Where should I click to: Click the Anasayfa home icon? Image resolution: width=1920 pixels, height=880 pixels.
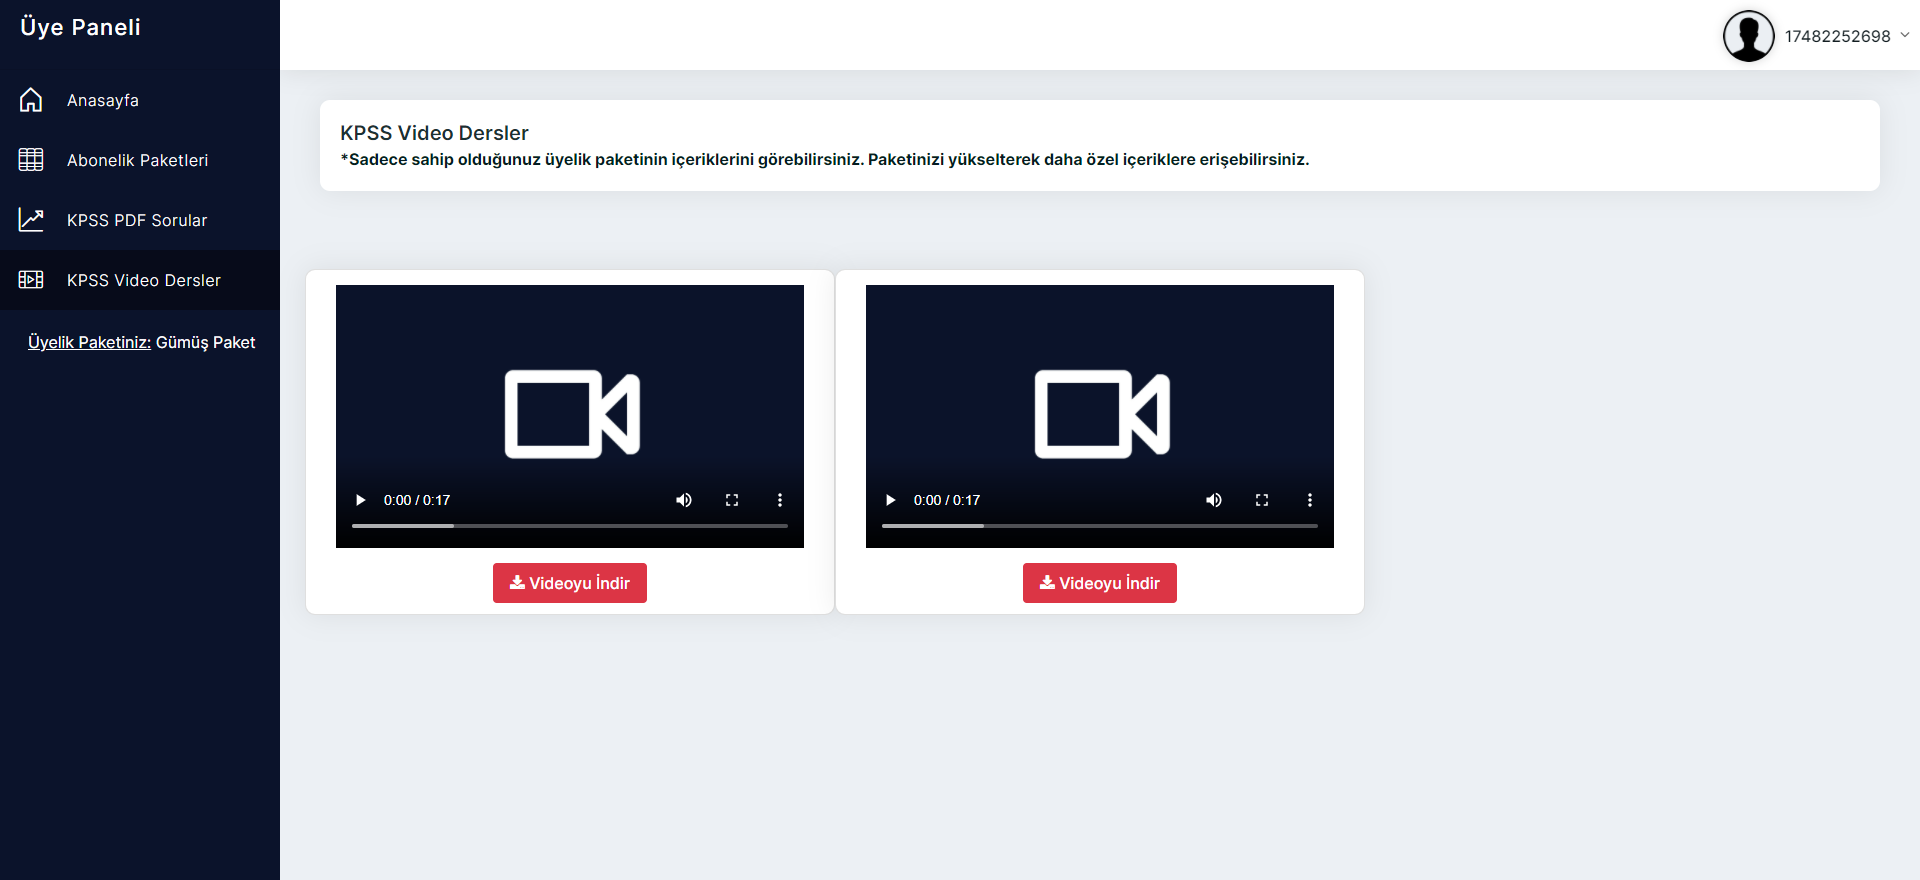pyautogui.click(x=31, y=100)
